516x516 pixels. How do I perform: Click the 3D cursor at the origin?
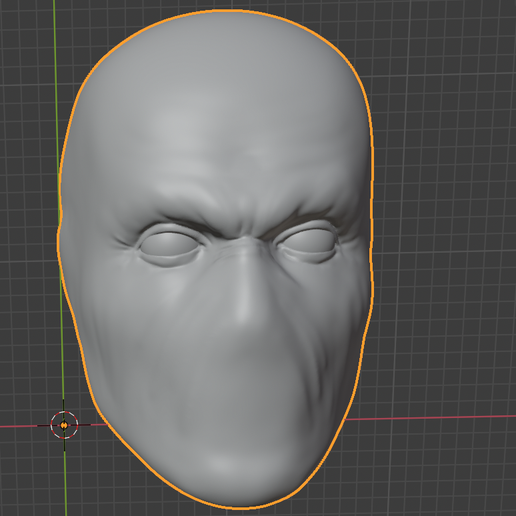tap(64, 425)
